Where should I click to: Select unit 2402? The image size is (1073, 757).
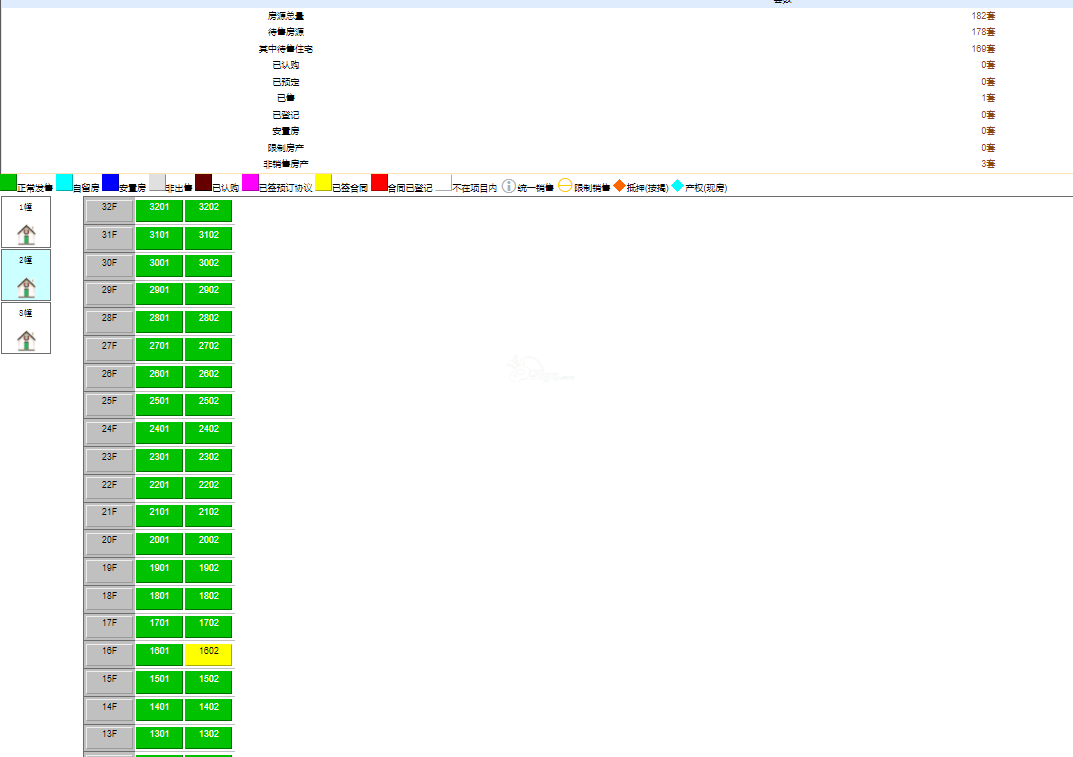209,433
